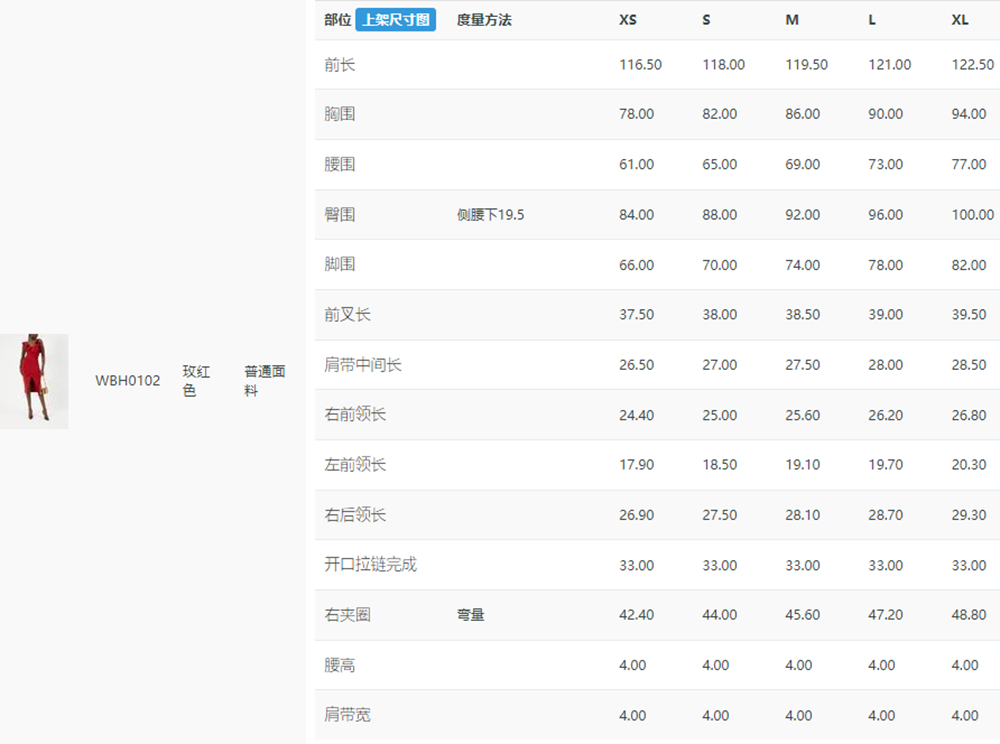Select the 左前领长 row label
The width and height of the screenshot is (1000, 744).
pyautogui.click(x=355, y=465)
